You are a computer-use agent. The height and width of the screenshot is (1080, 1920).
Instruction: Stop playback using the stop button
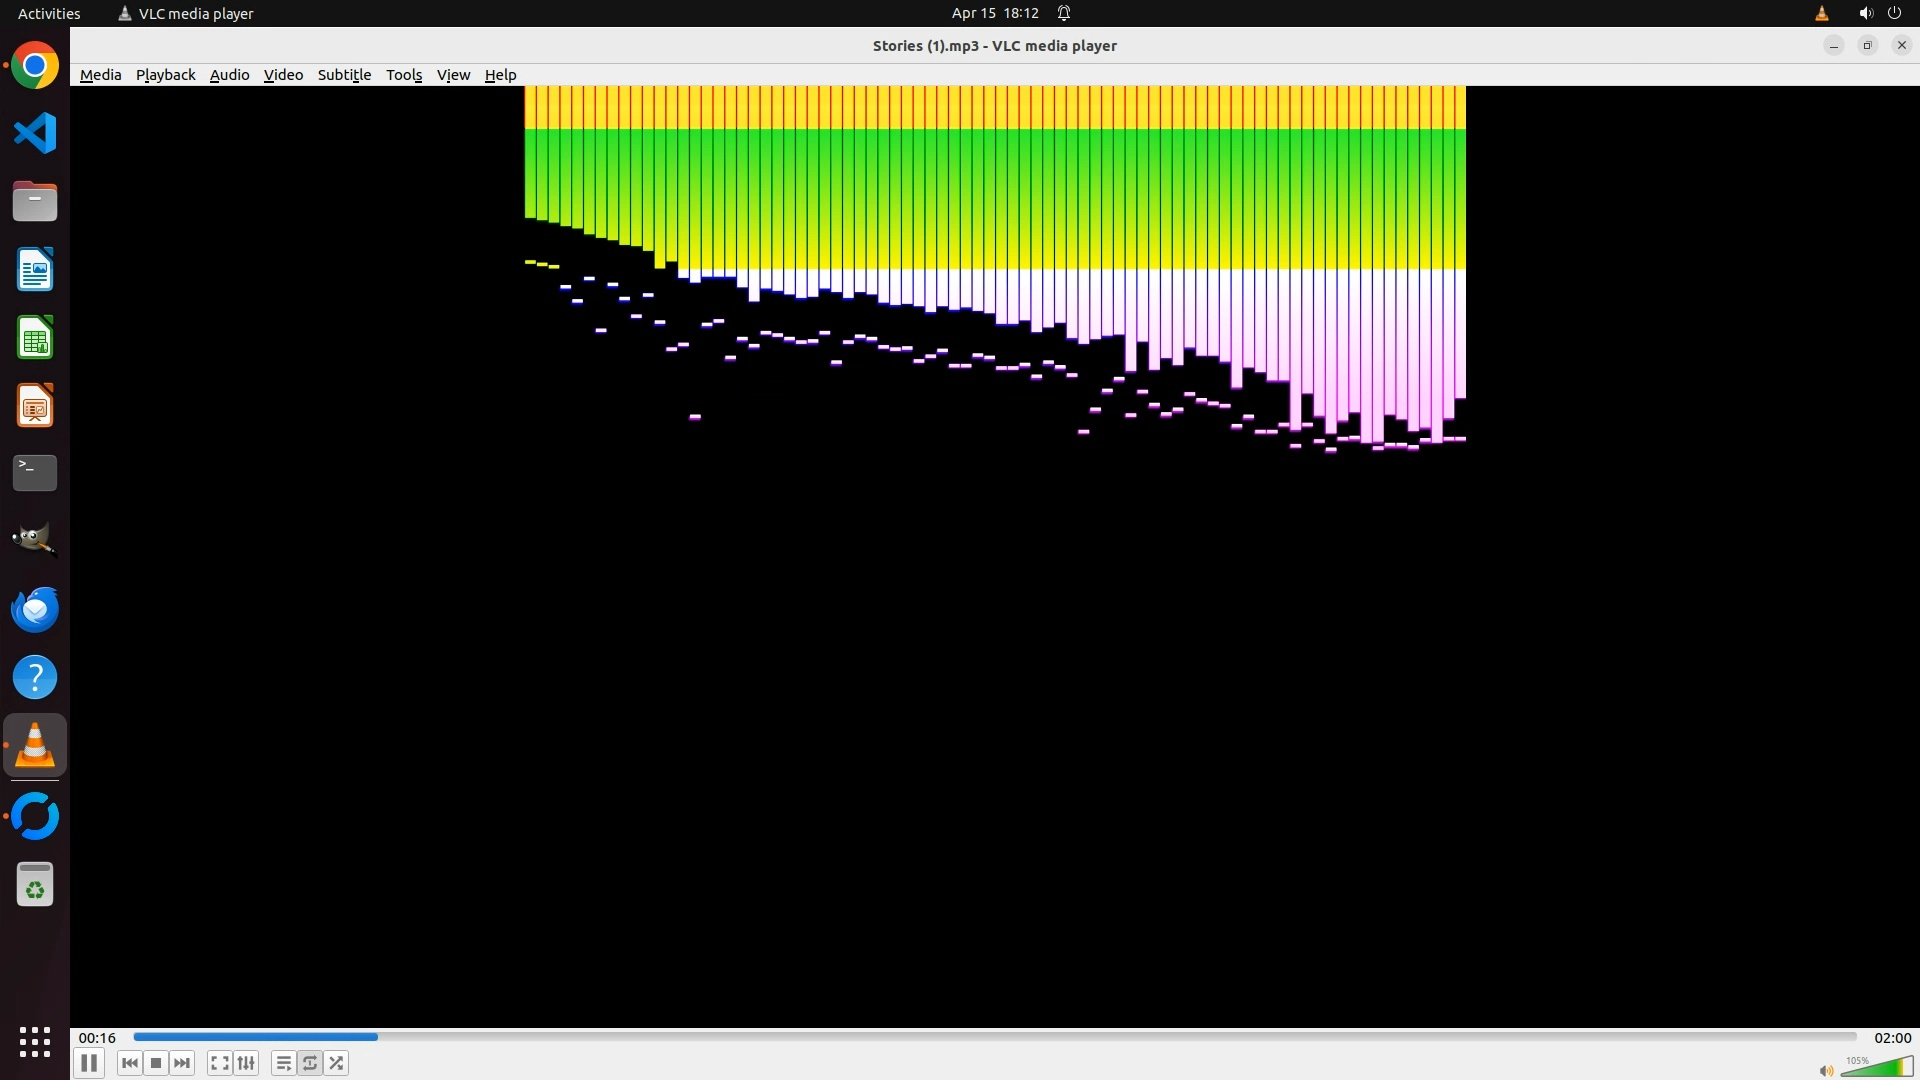coord(156,1063)
